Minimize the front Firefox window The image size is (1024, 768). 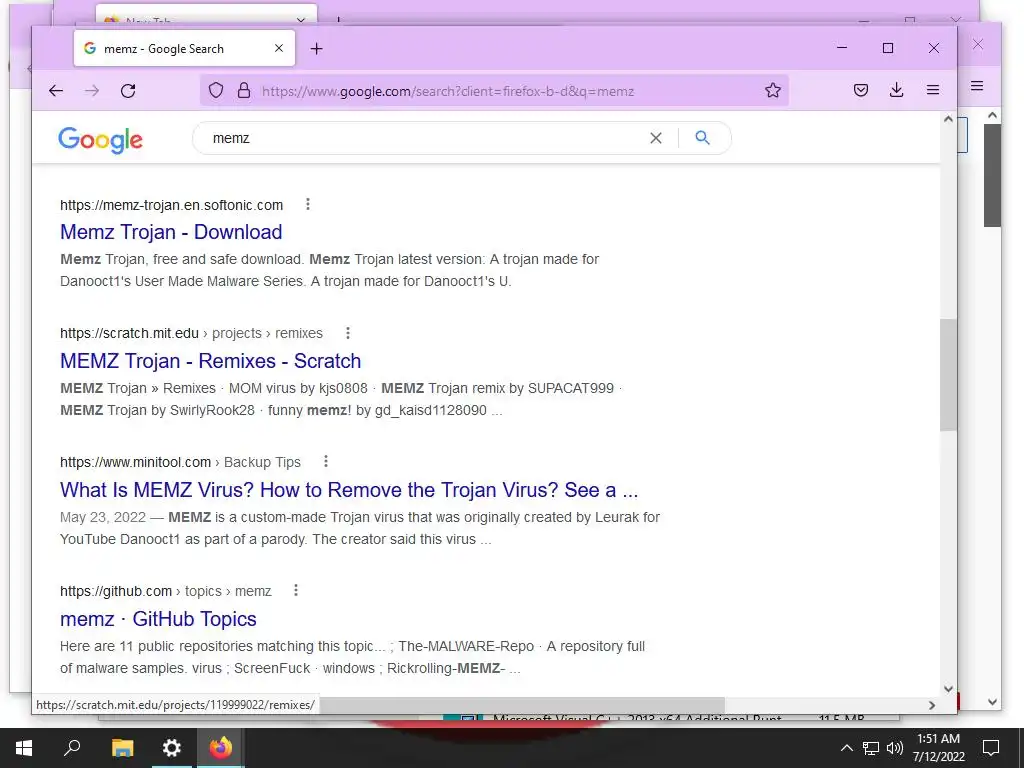[842, 48]
